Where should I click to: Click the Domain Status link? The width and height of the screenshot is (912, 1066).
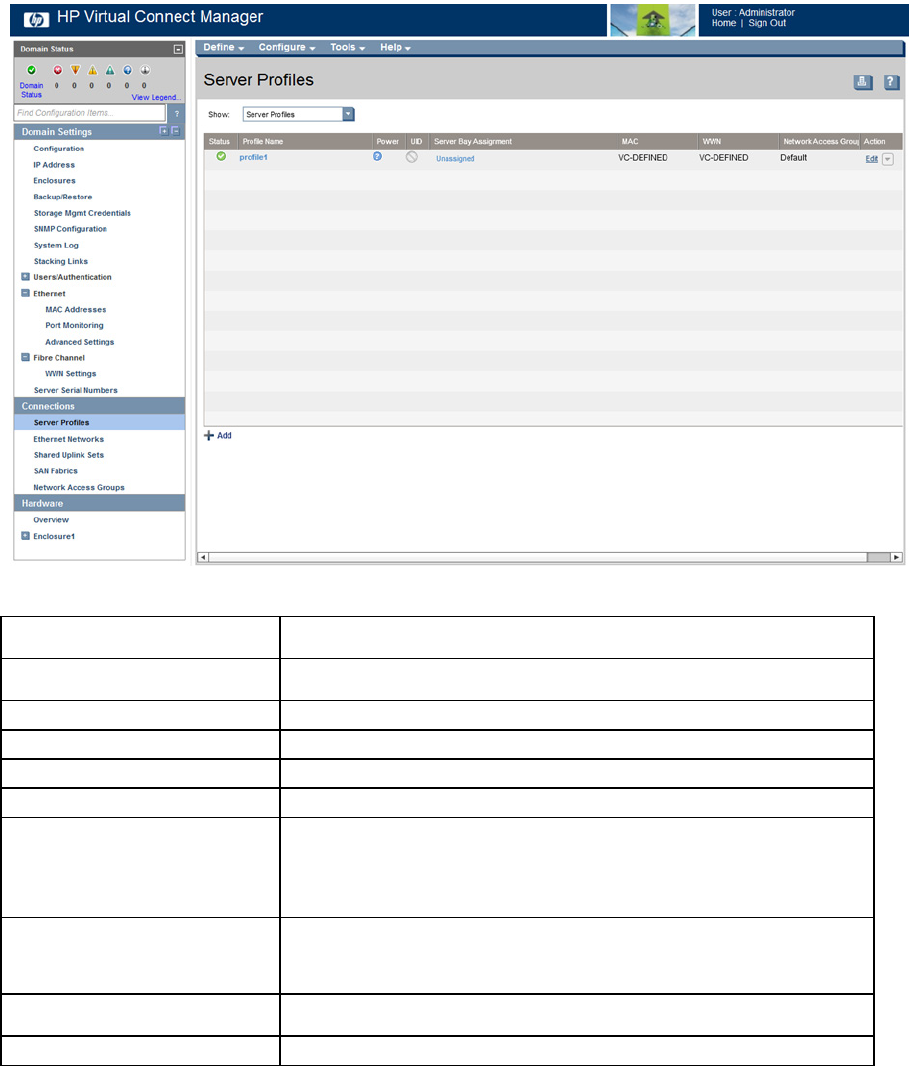(31, 90)
